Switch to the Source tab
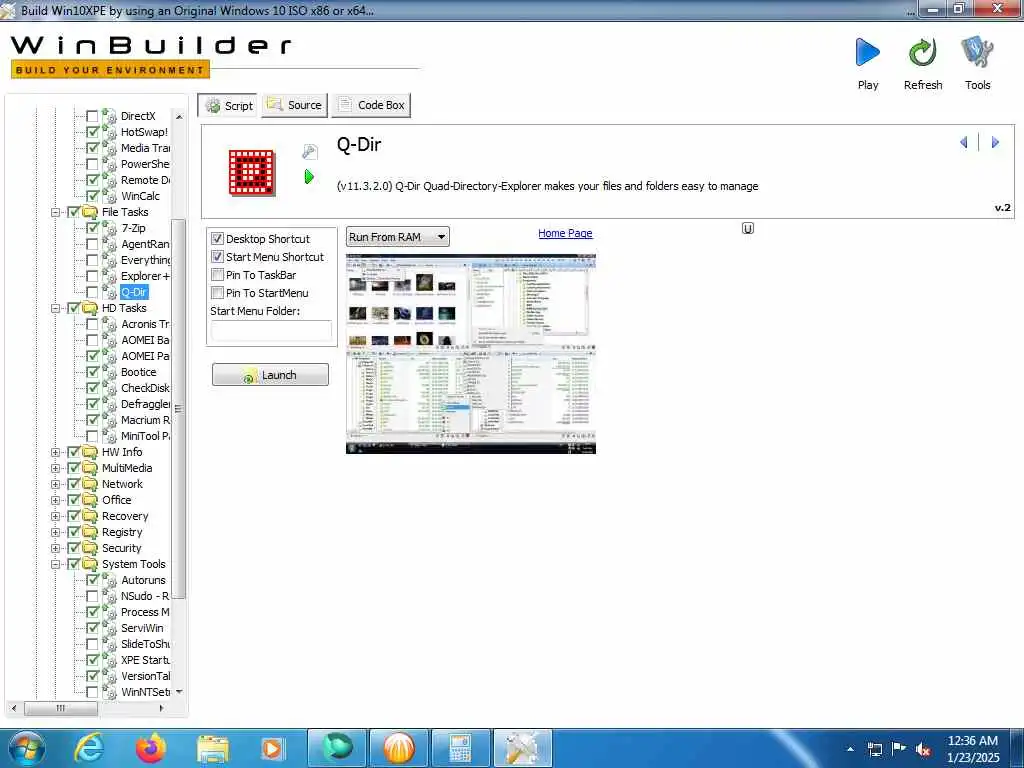 295,105
